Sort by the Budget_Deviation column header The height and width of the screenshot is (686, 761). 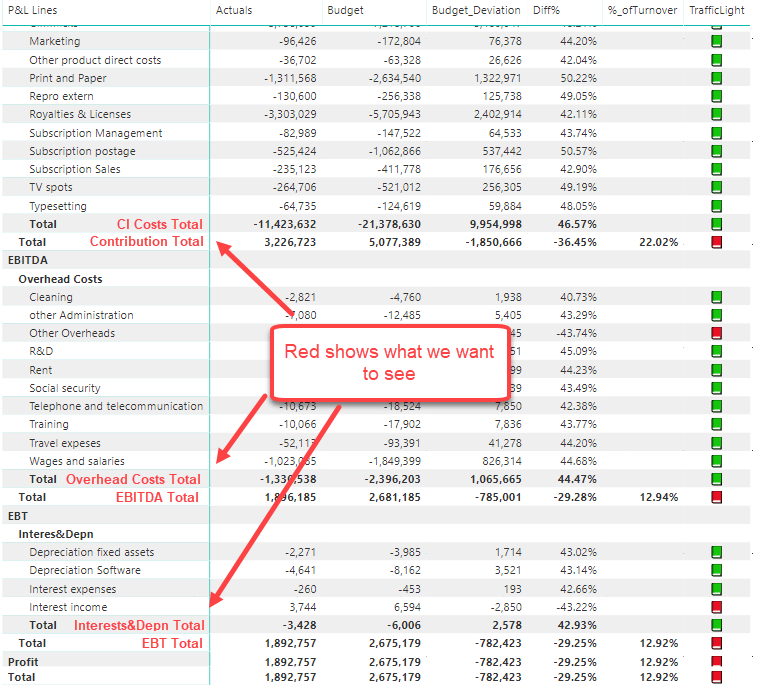click(476, 10)
